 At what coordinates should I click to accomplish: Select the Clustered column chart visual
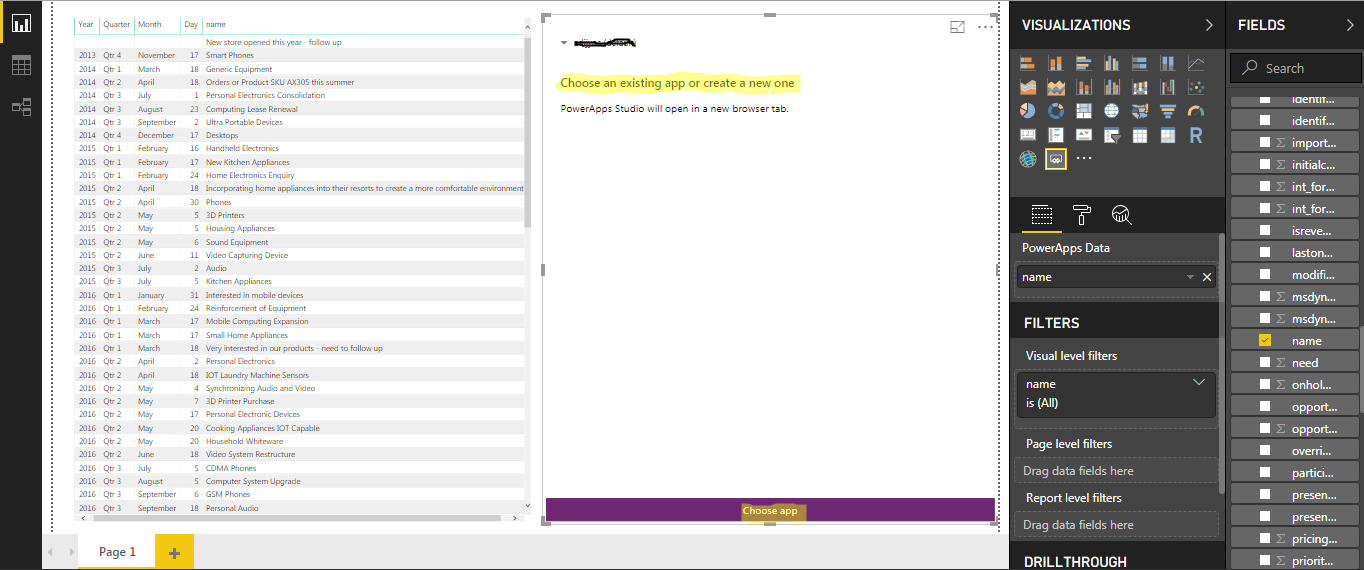click(x=1112, y=63)
